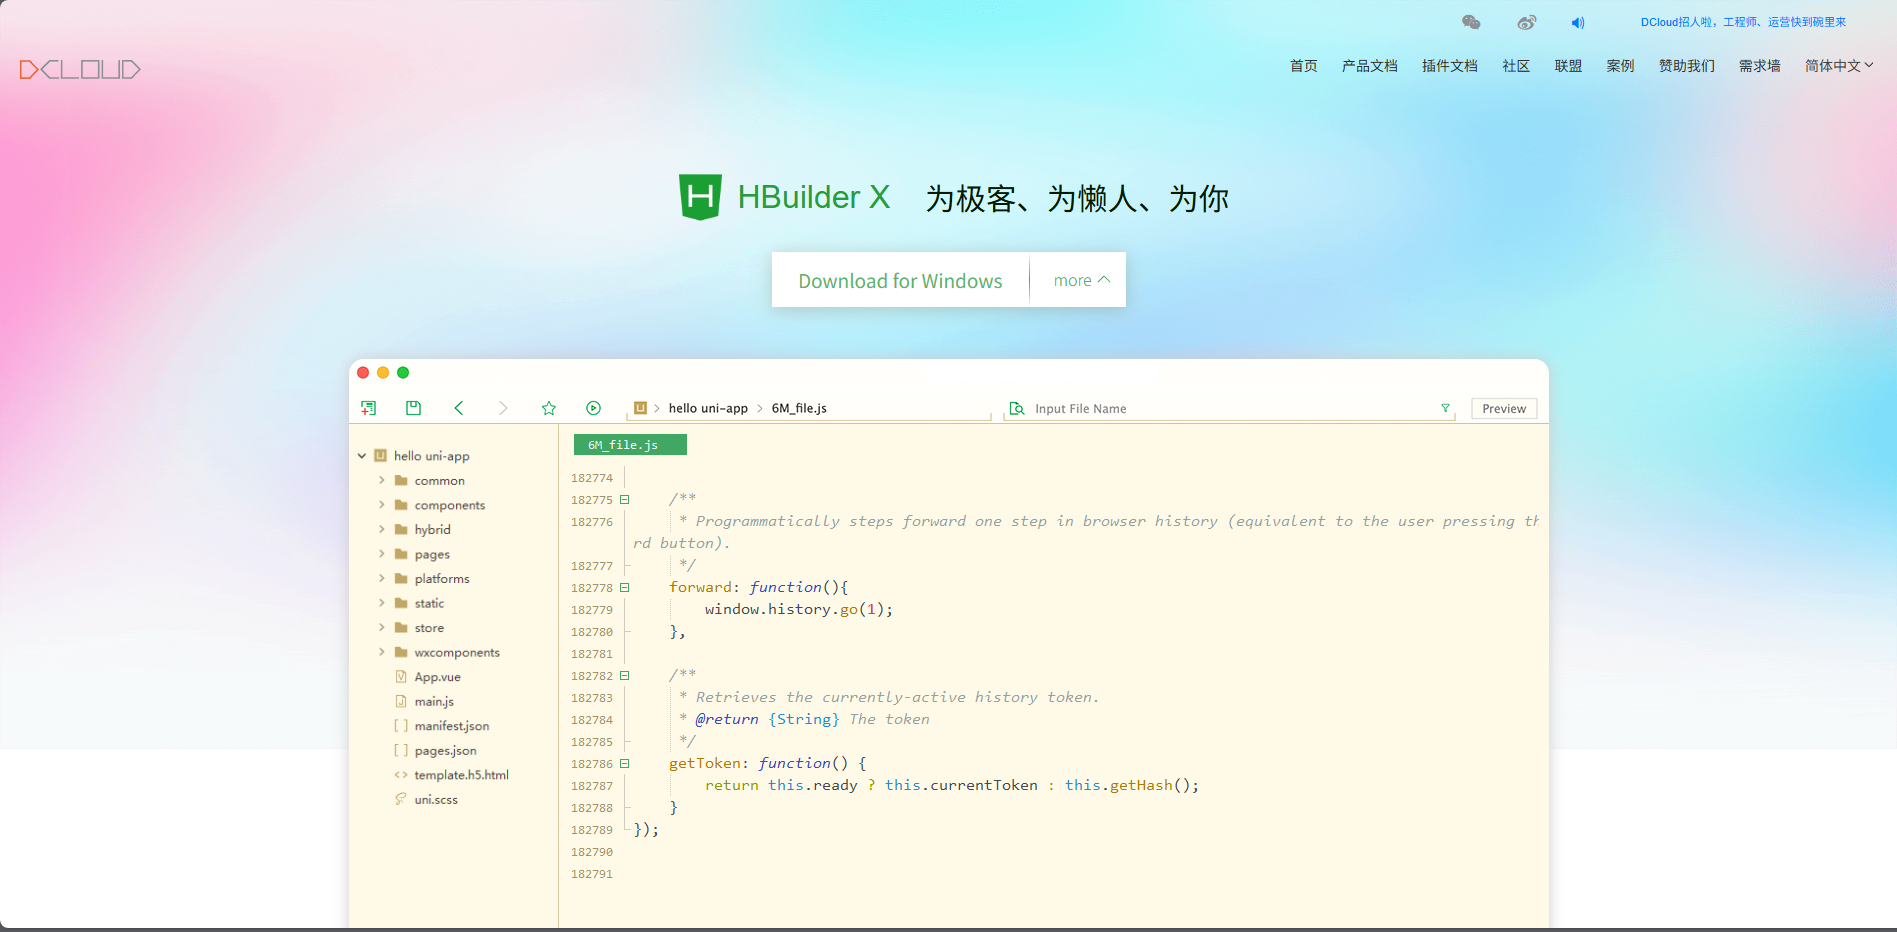Create a new file in the editor toolbar

(x=369, y=408)
